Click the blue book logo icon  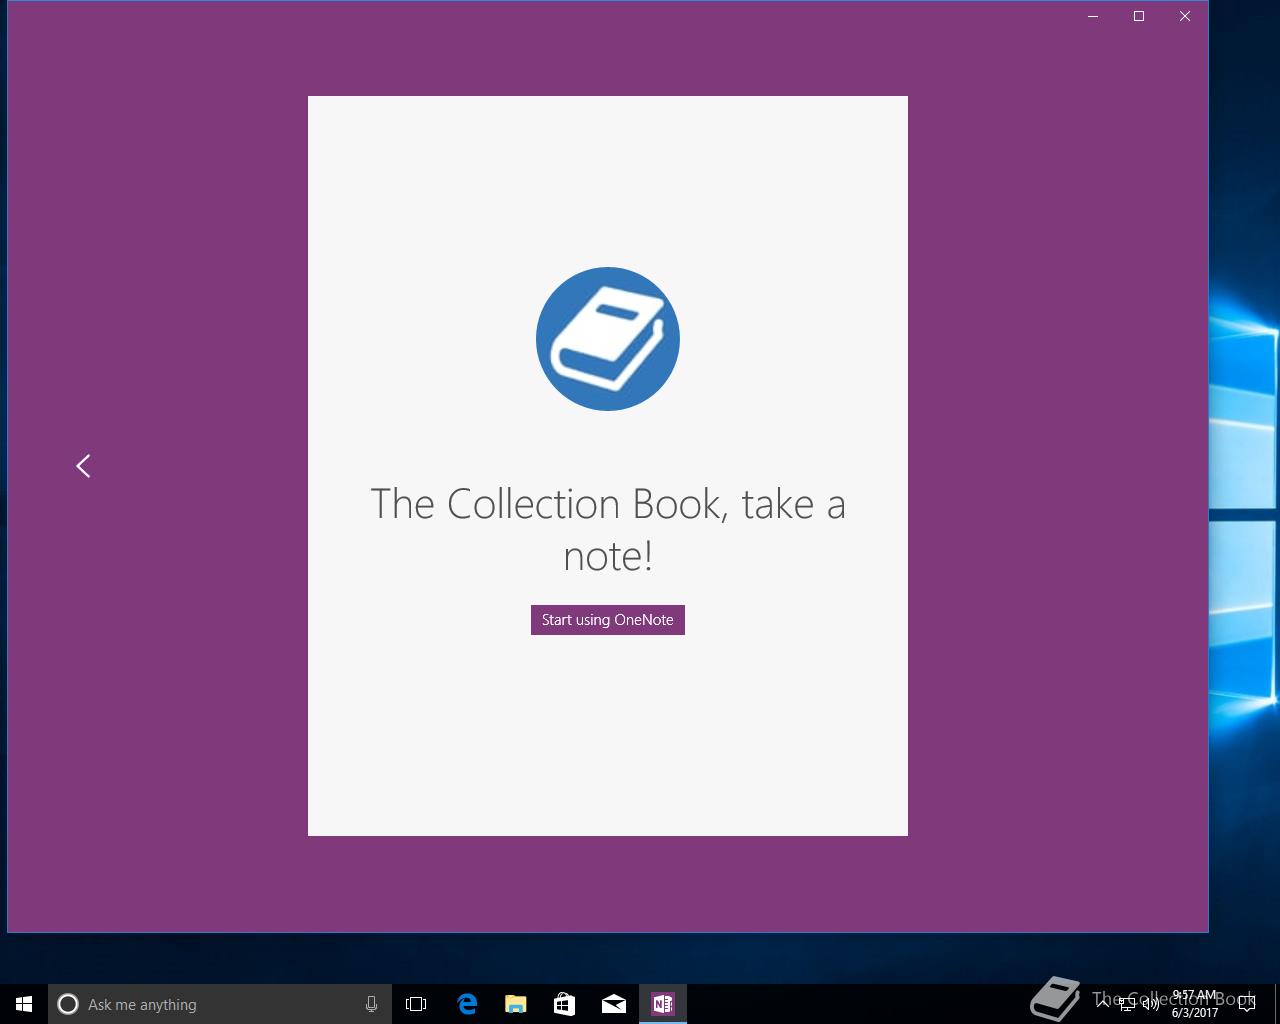pos(608,339)
